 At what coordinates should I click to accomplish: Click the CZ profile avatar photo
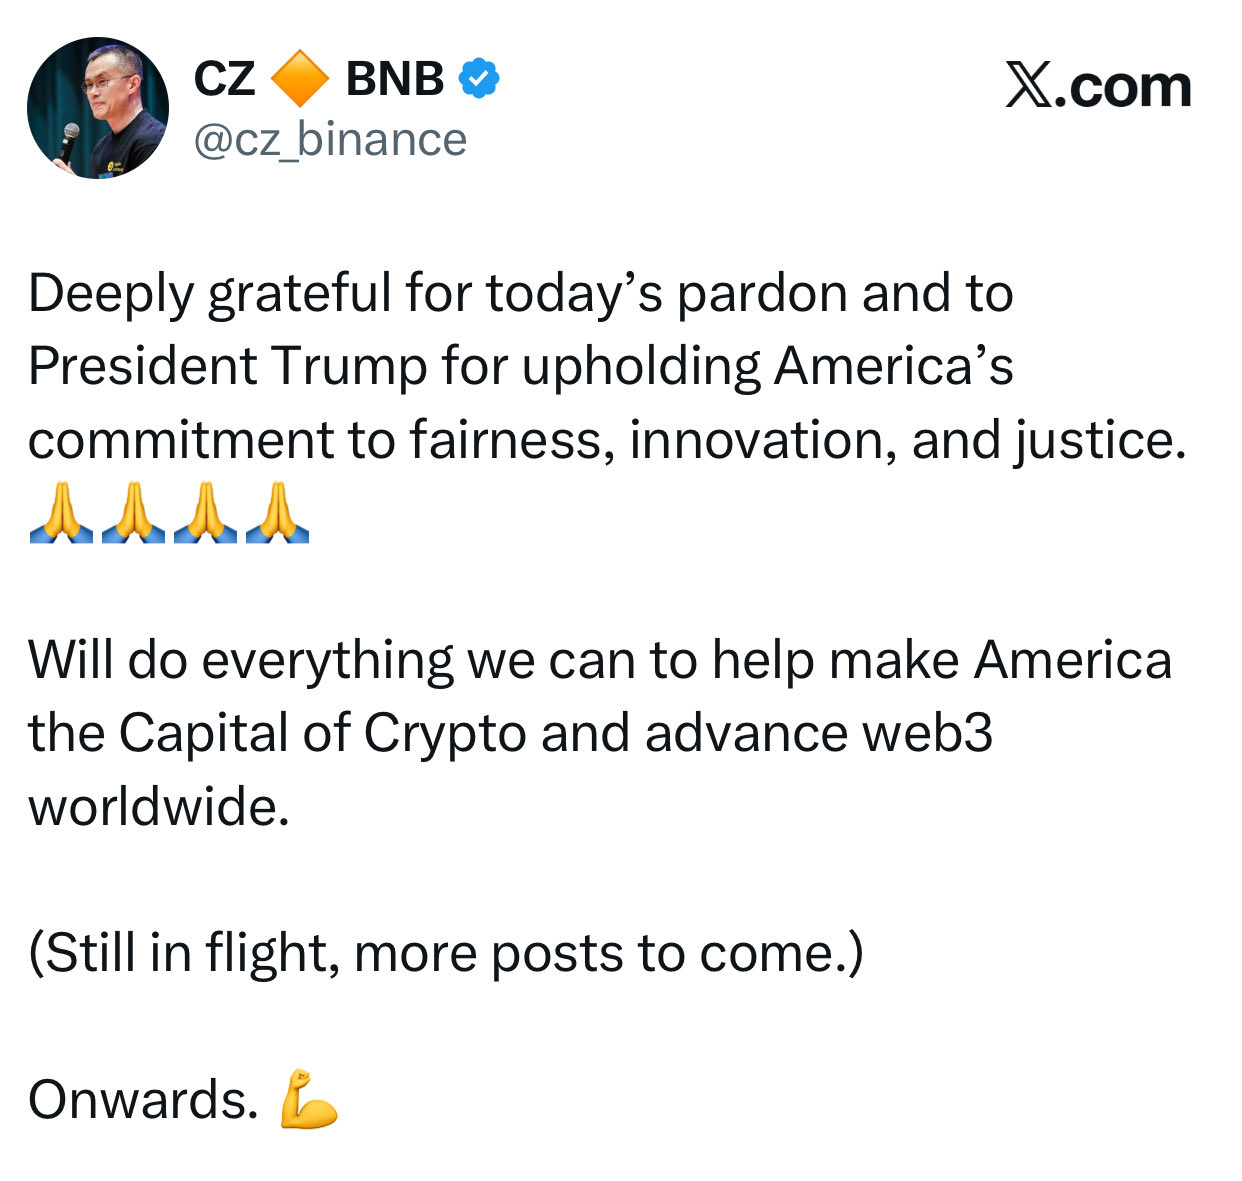[98, 108]
